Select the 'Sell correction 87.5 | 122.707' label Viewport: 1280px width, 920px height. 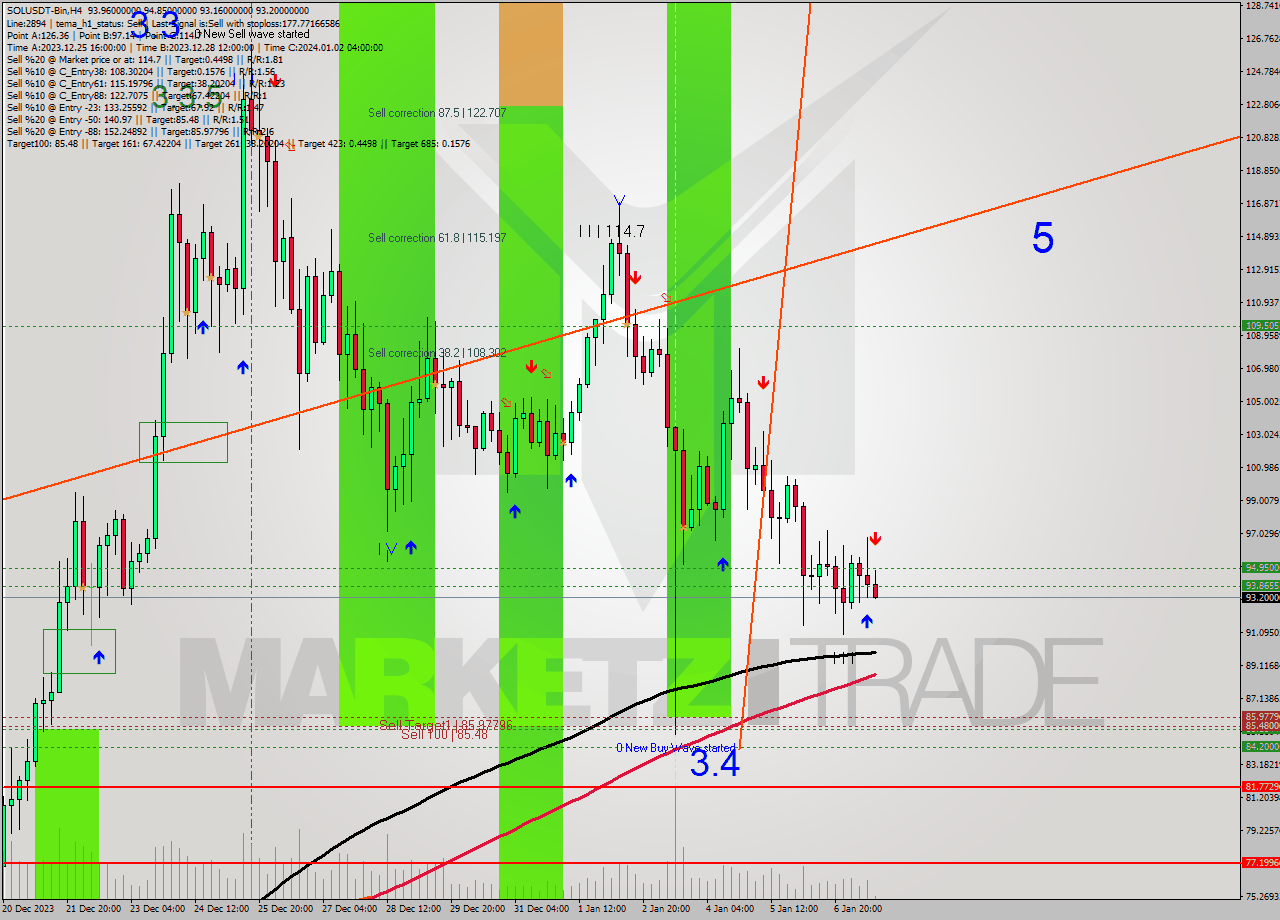(437, 113)
